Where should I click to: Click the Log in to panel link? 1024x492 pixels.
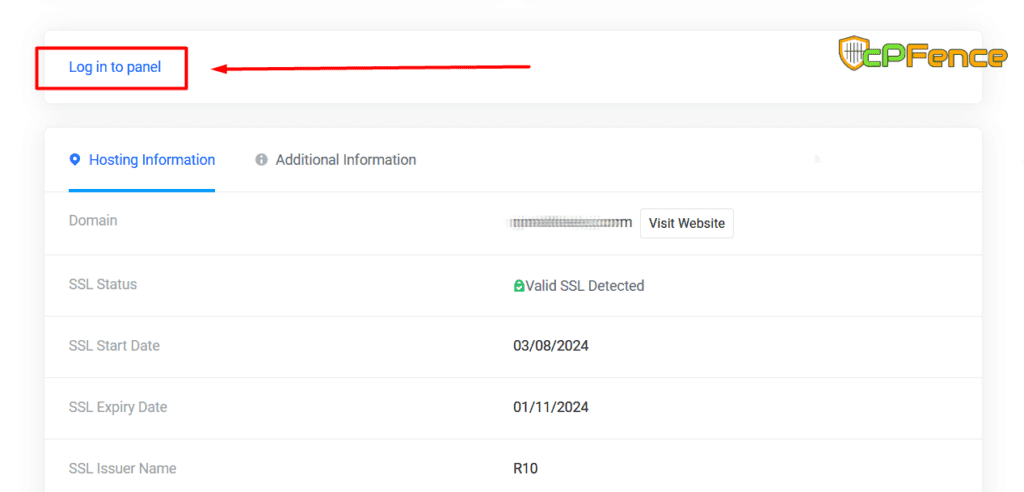point(114,67)
